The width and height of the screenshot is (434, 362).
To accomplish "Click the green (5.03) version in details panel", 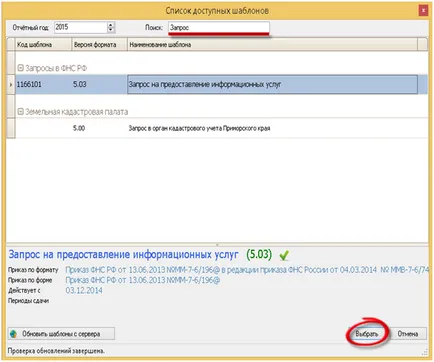I will coord(259,255).
